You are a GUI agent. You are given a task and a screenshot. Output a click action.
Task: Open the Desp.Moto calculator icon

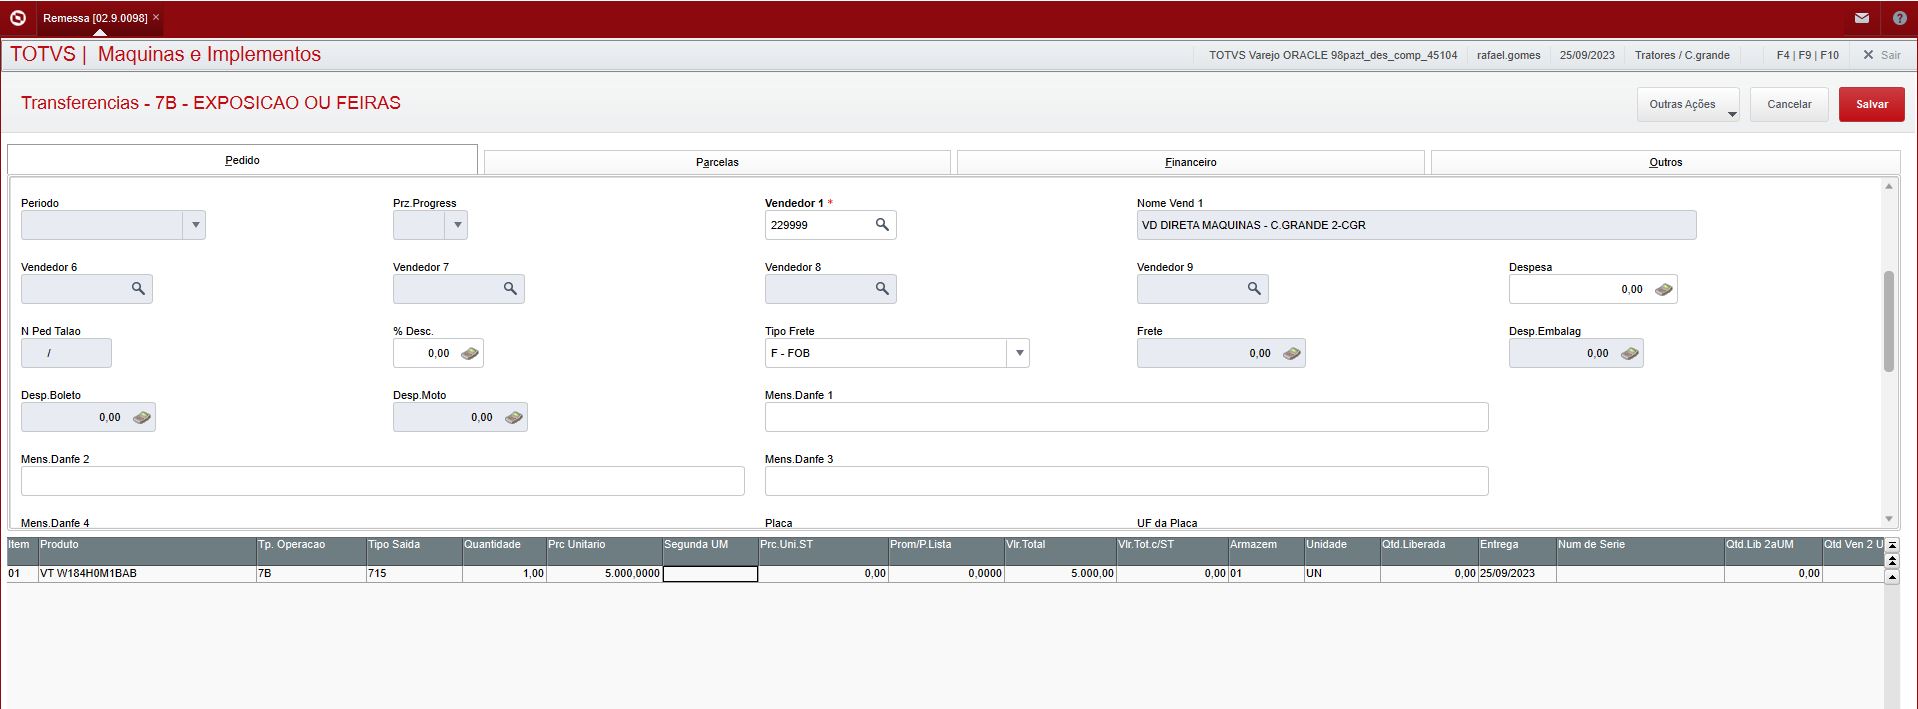tap(513, 417)
